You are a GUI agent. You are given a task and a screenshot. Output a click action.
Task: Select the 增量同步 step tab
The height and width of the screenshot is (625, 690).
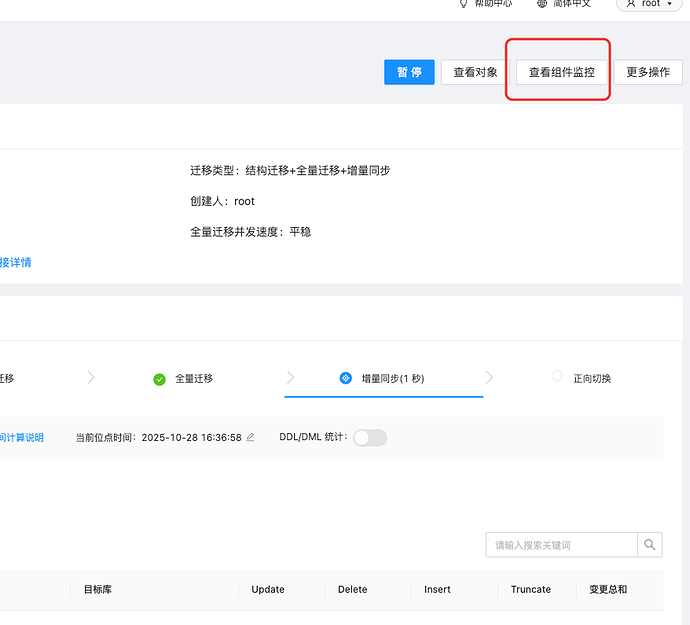[x=383, y=379]
